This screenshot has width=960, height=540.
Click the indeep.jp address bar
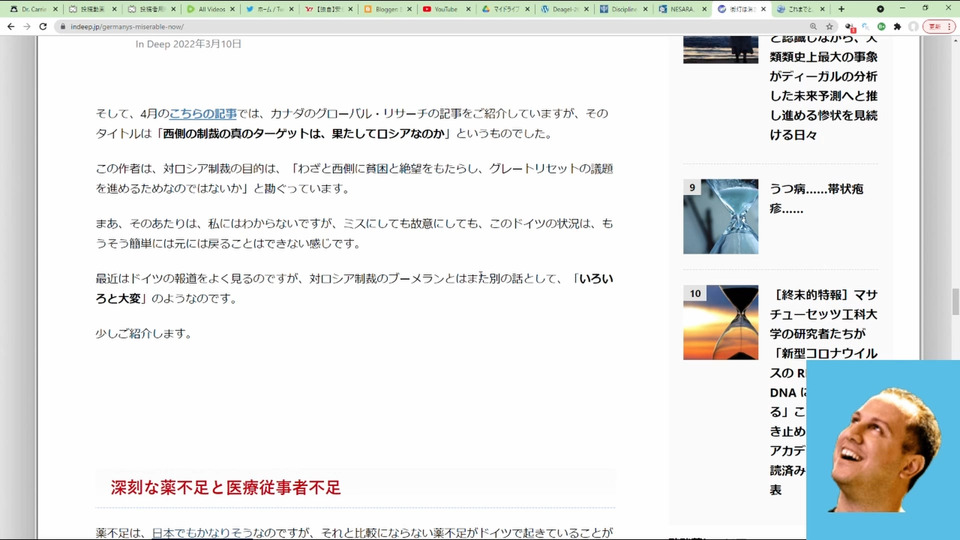[x=429, y=26]
